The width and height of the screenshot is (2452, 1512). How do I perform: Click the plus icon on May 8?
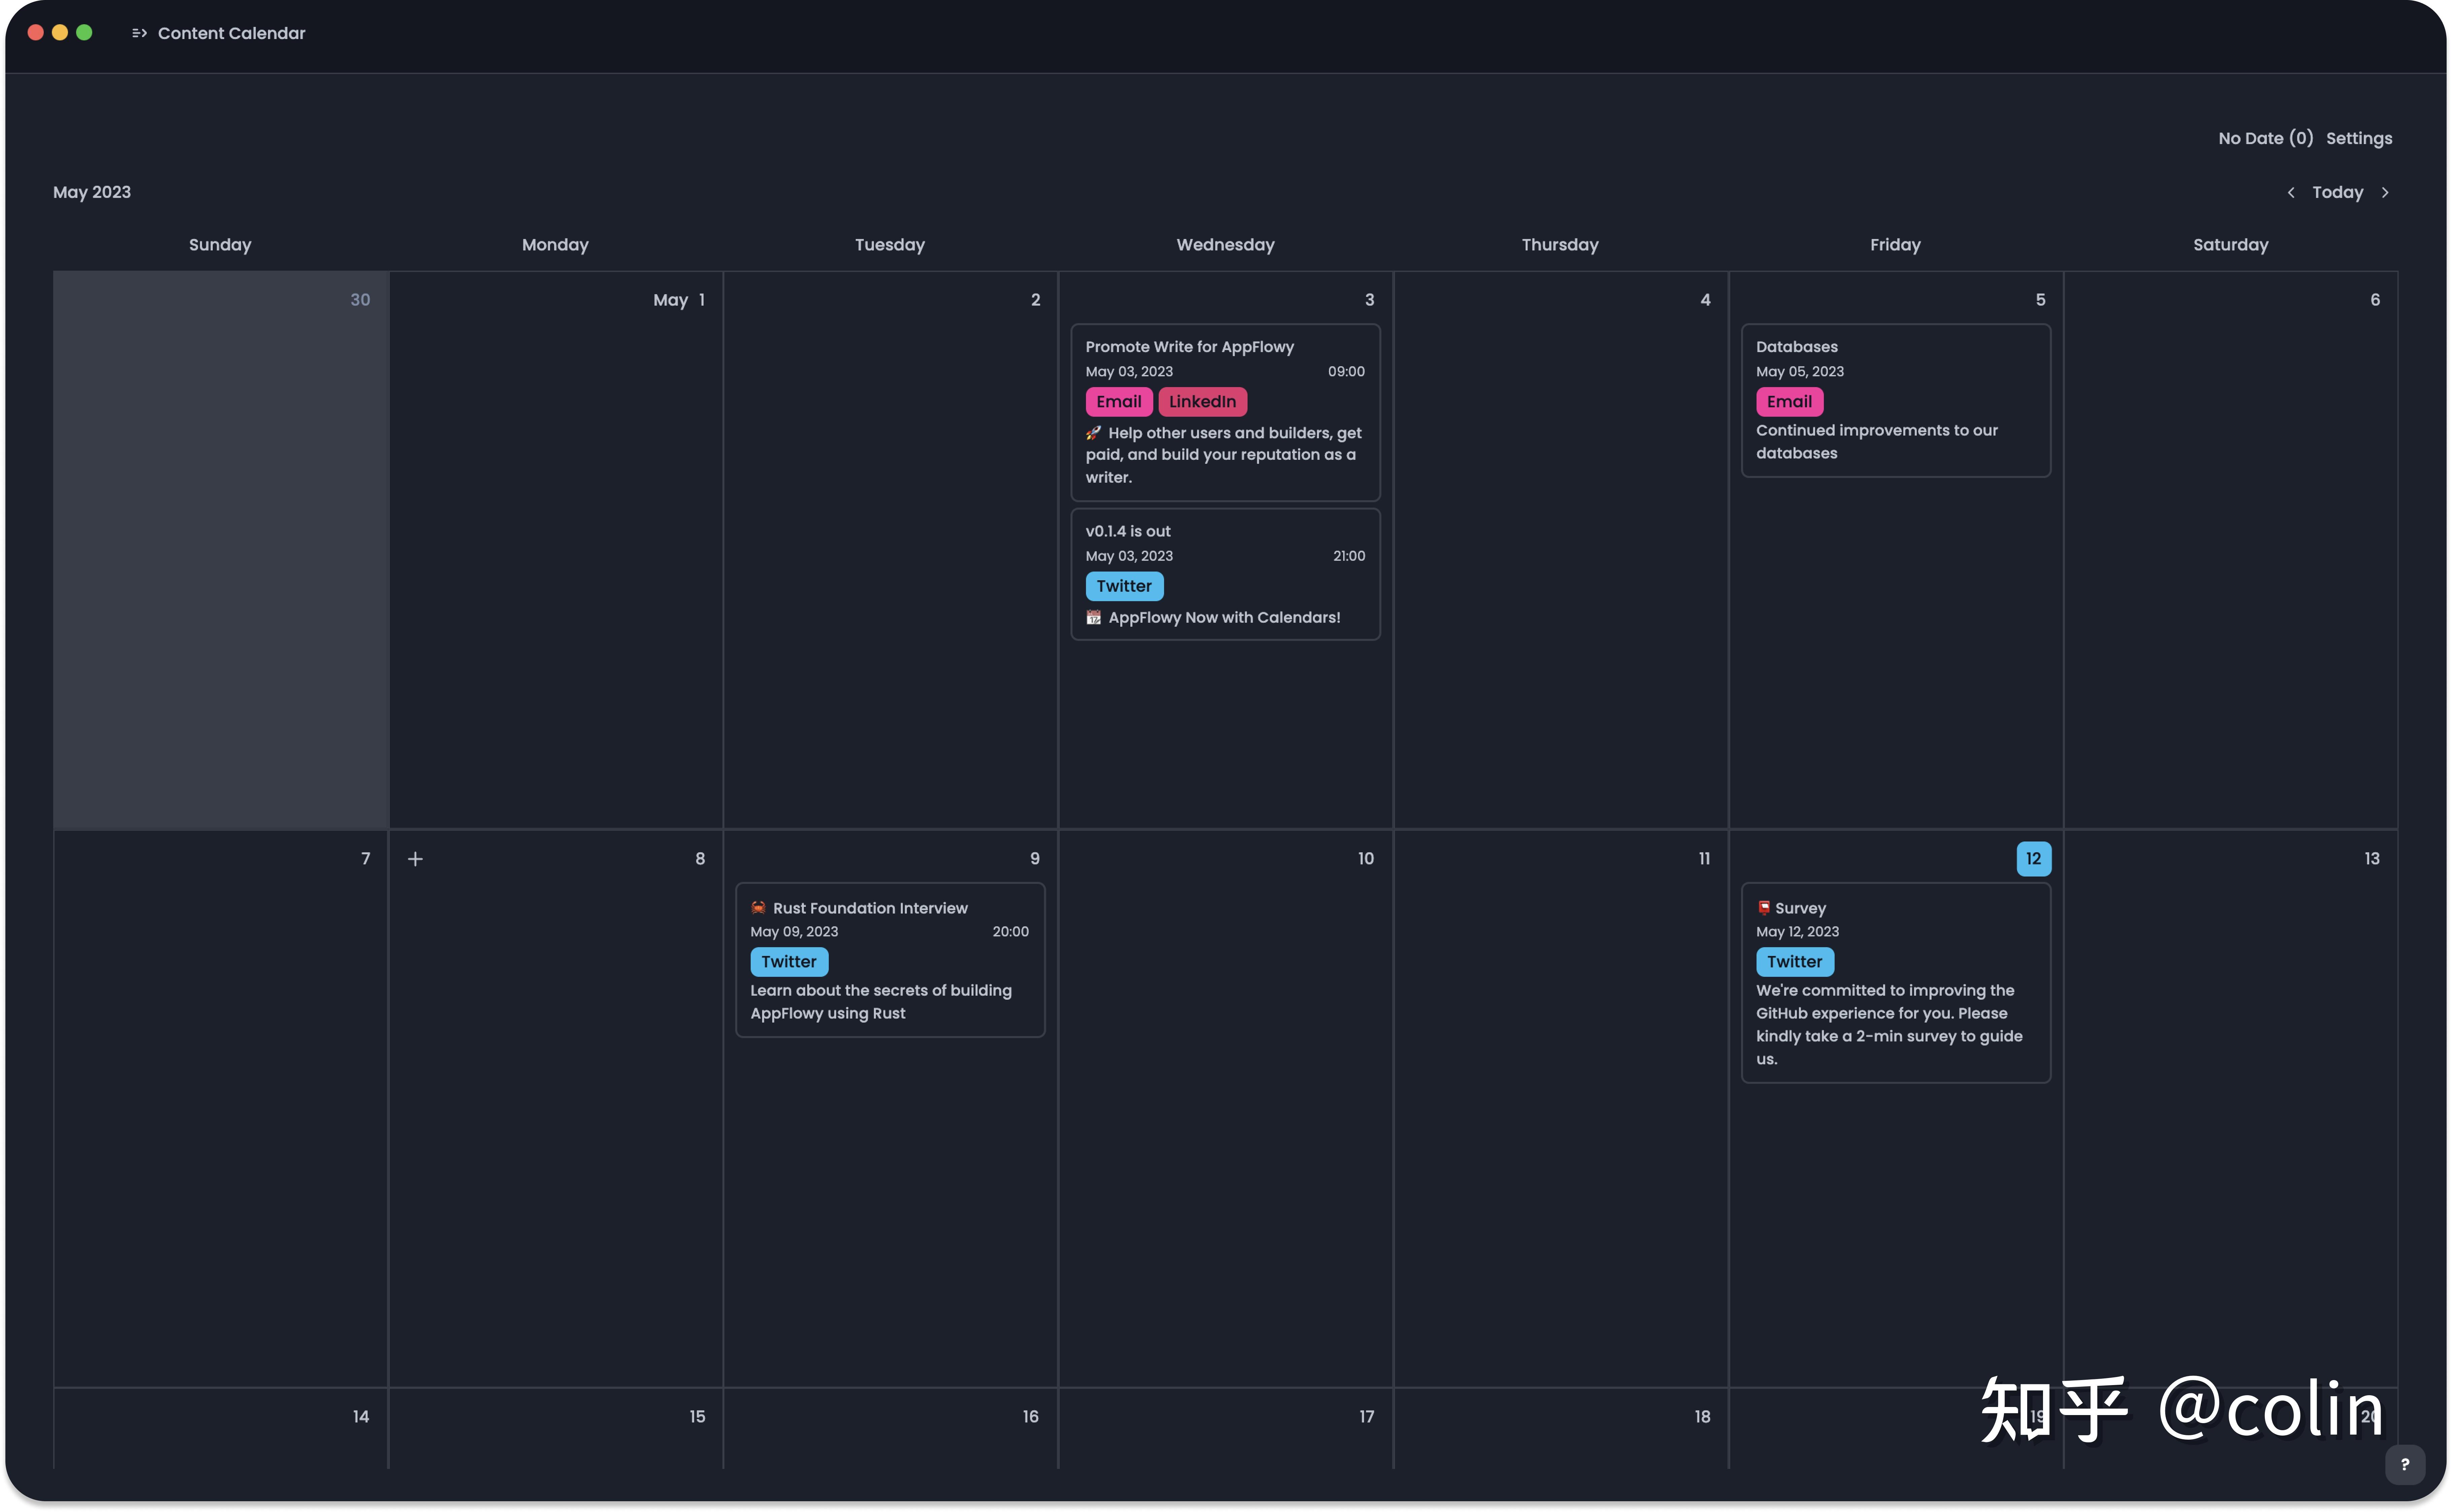pos(415,859)
